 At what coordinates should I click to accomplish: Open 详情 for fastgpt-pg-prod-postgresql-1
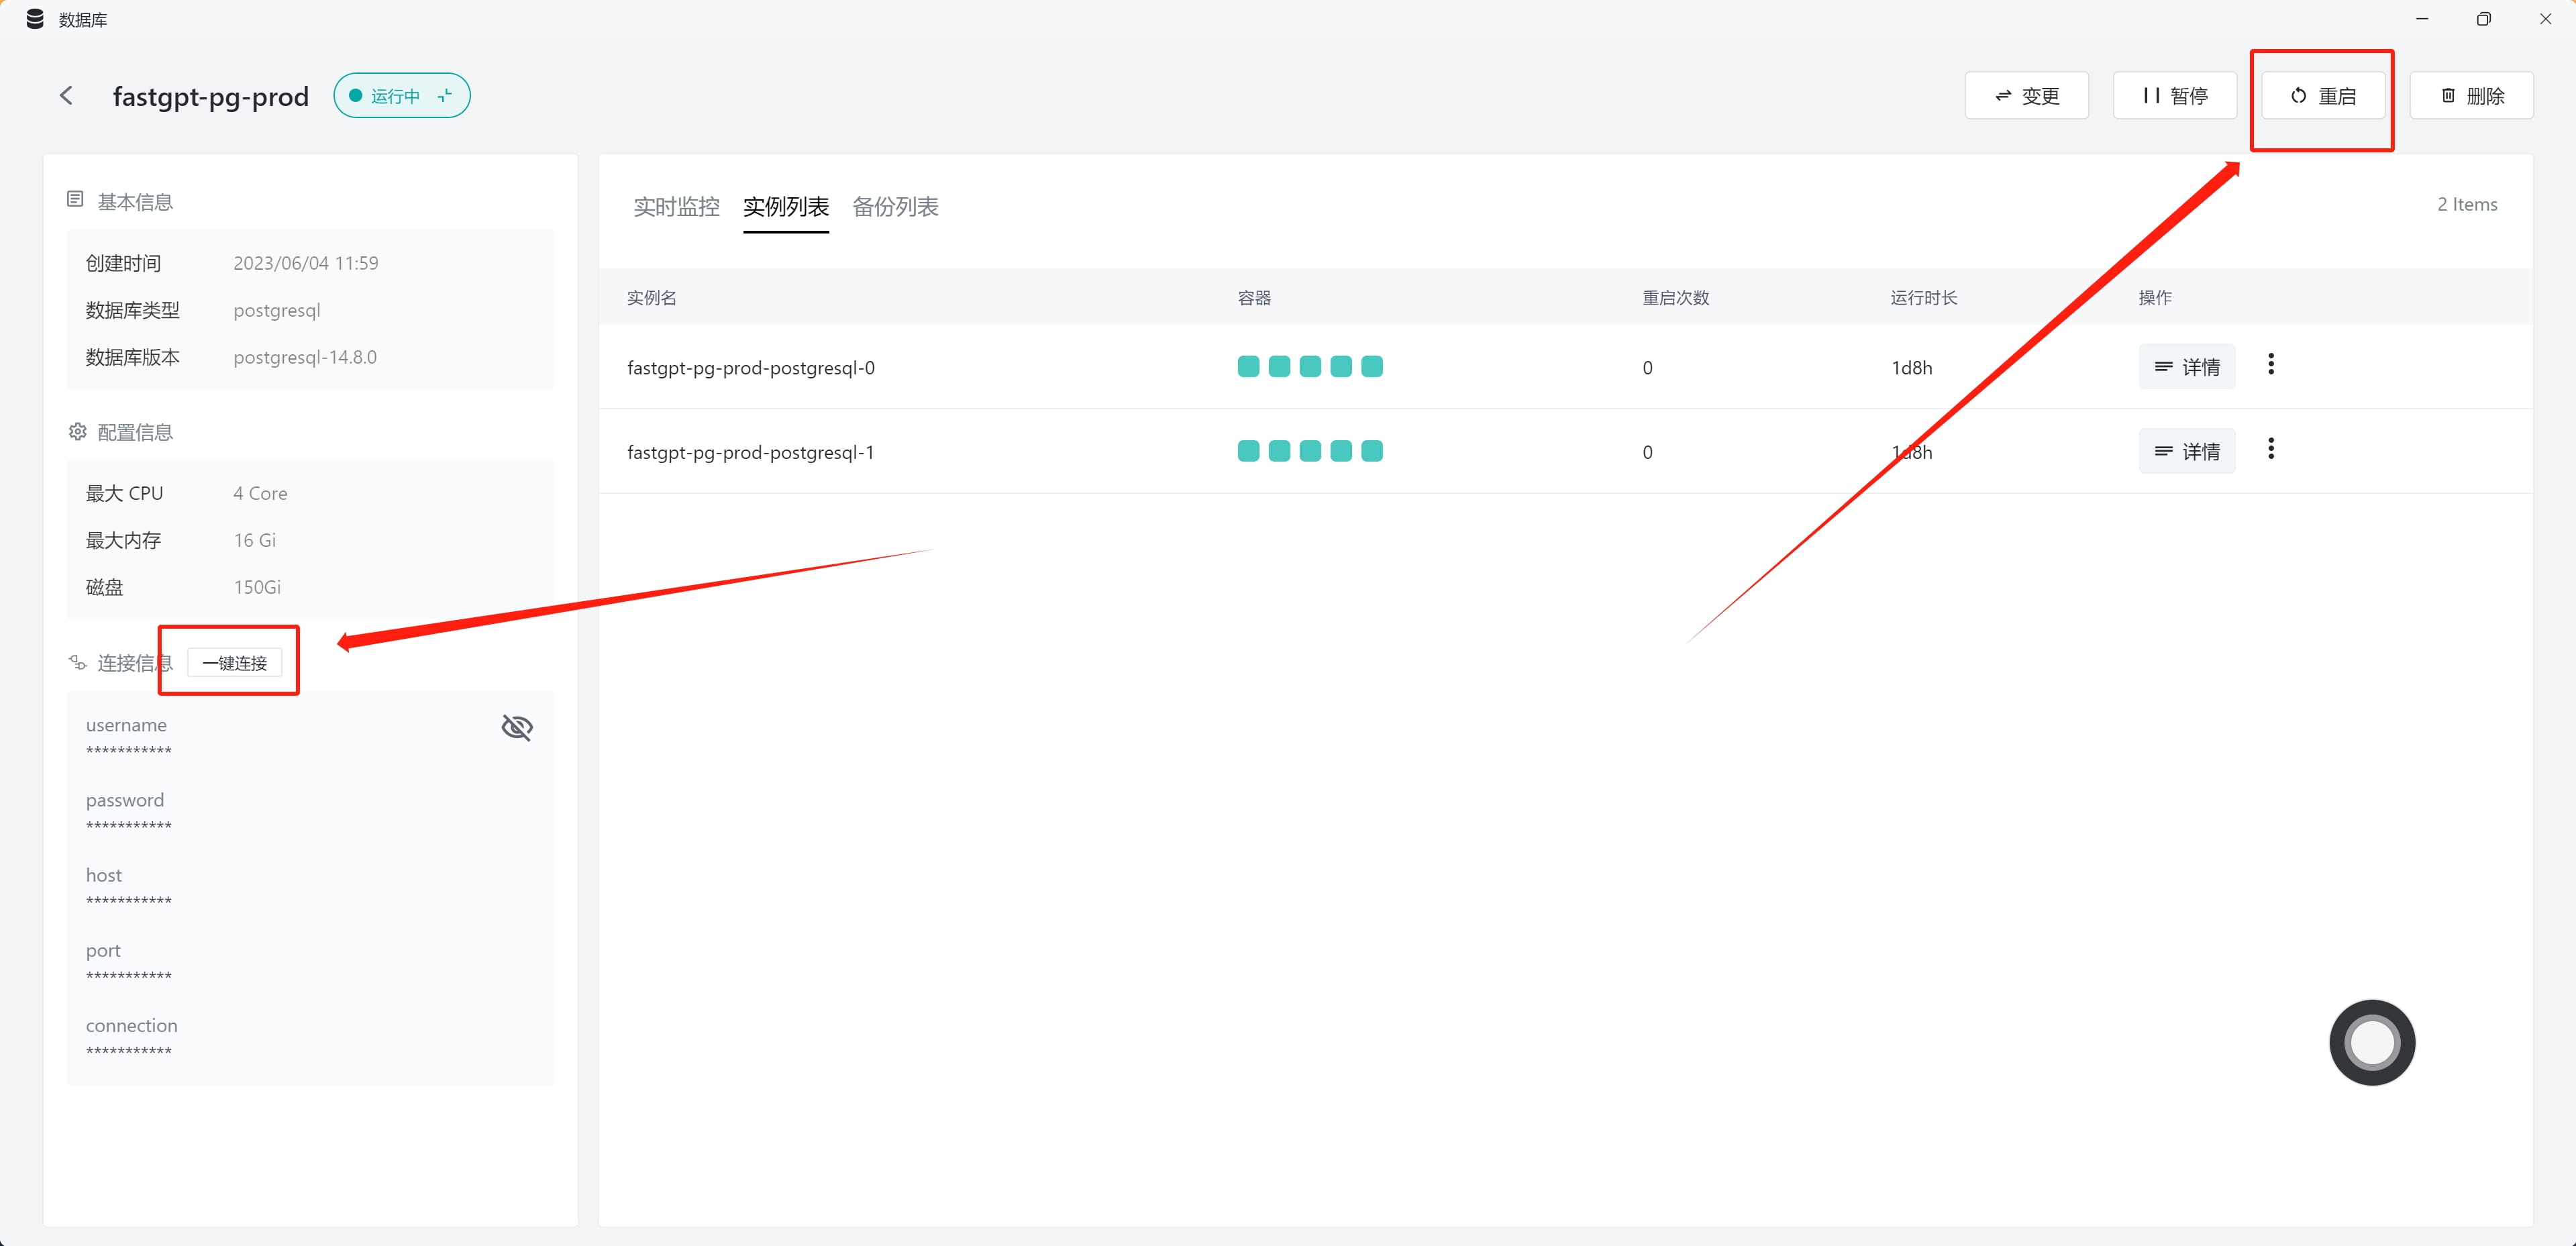click(x=2186, y=452)
